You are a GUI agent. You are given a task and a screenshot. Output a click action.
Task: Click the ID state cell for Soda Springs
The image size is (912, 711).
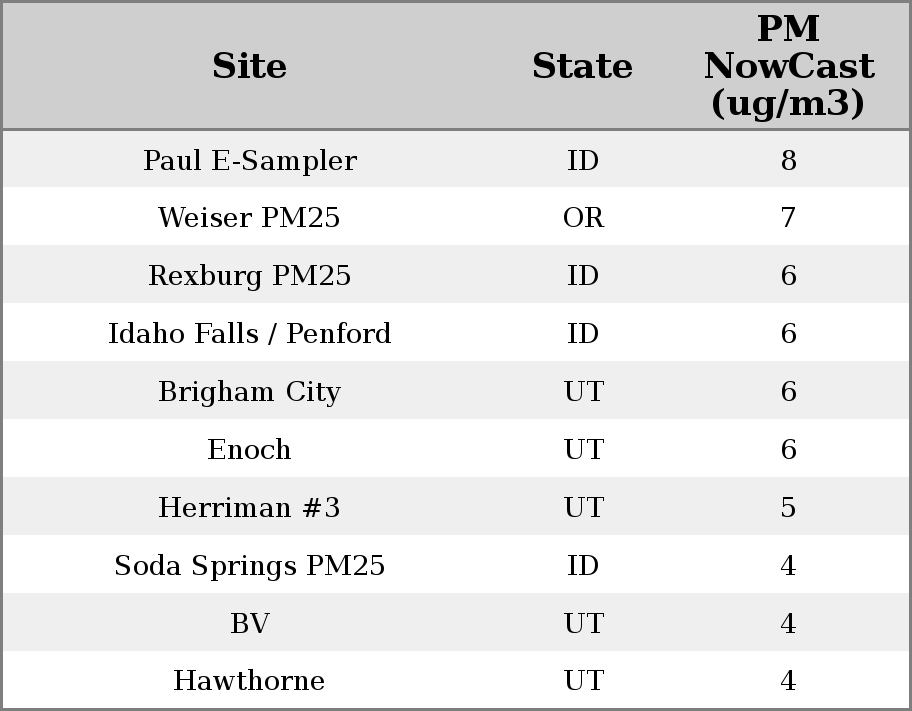tap(583, 566)
